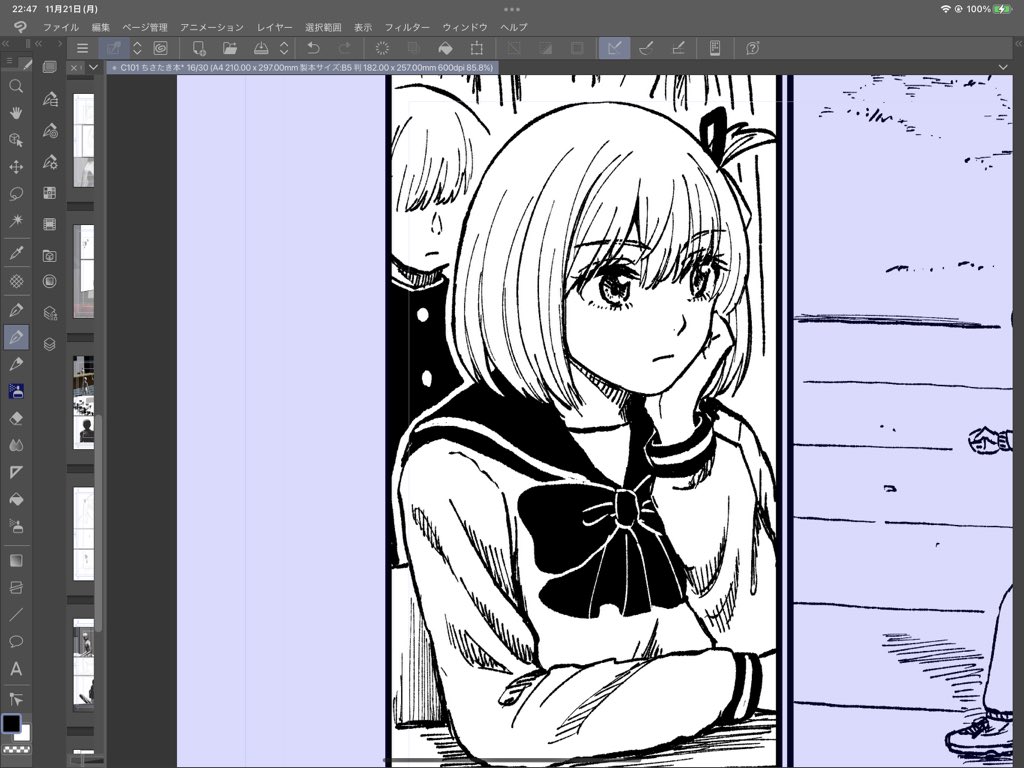Open the 選択範囲 menu

[x=323, y=27]
